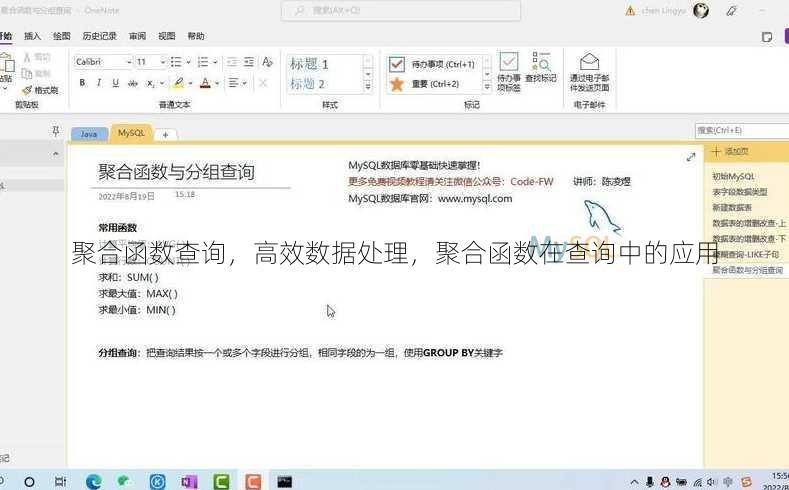Apply the 重要 (Ctrl+2) star tag
789x490 pixels.
425,84
